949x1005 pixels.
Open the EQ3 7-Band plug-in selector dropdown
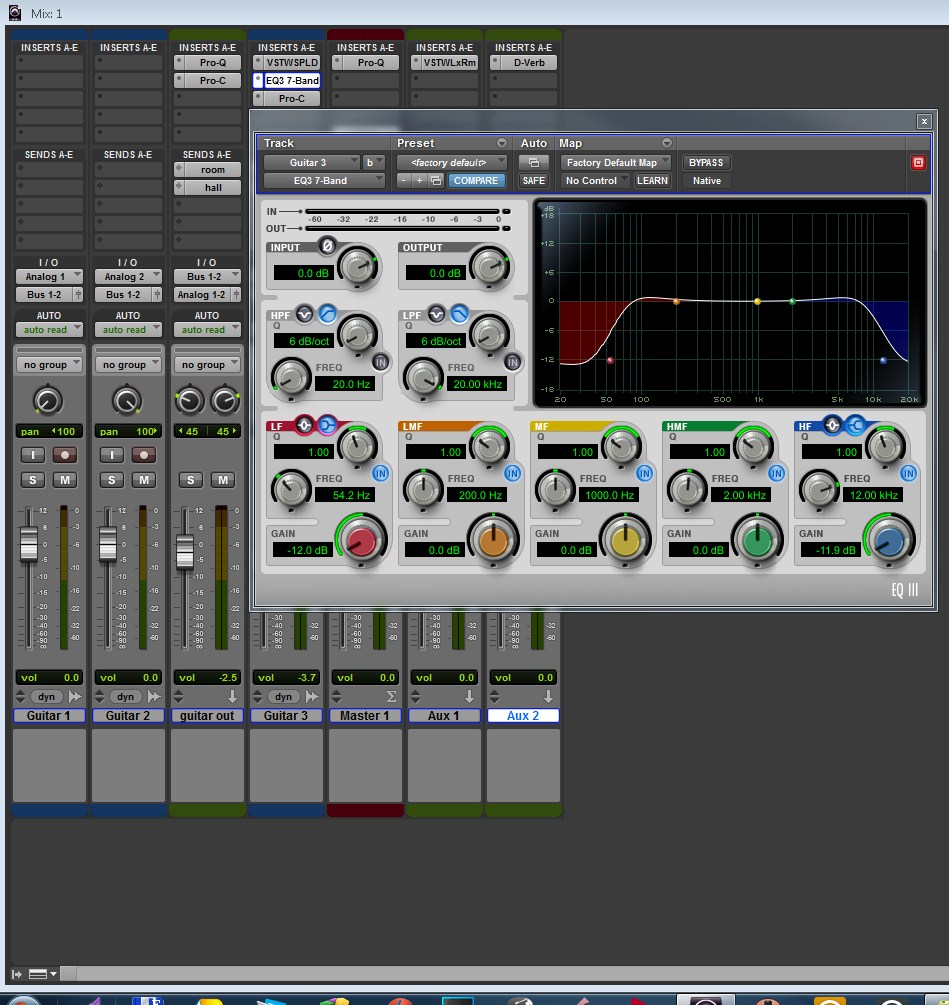pyautogui.click(x=324, y=181)
